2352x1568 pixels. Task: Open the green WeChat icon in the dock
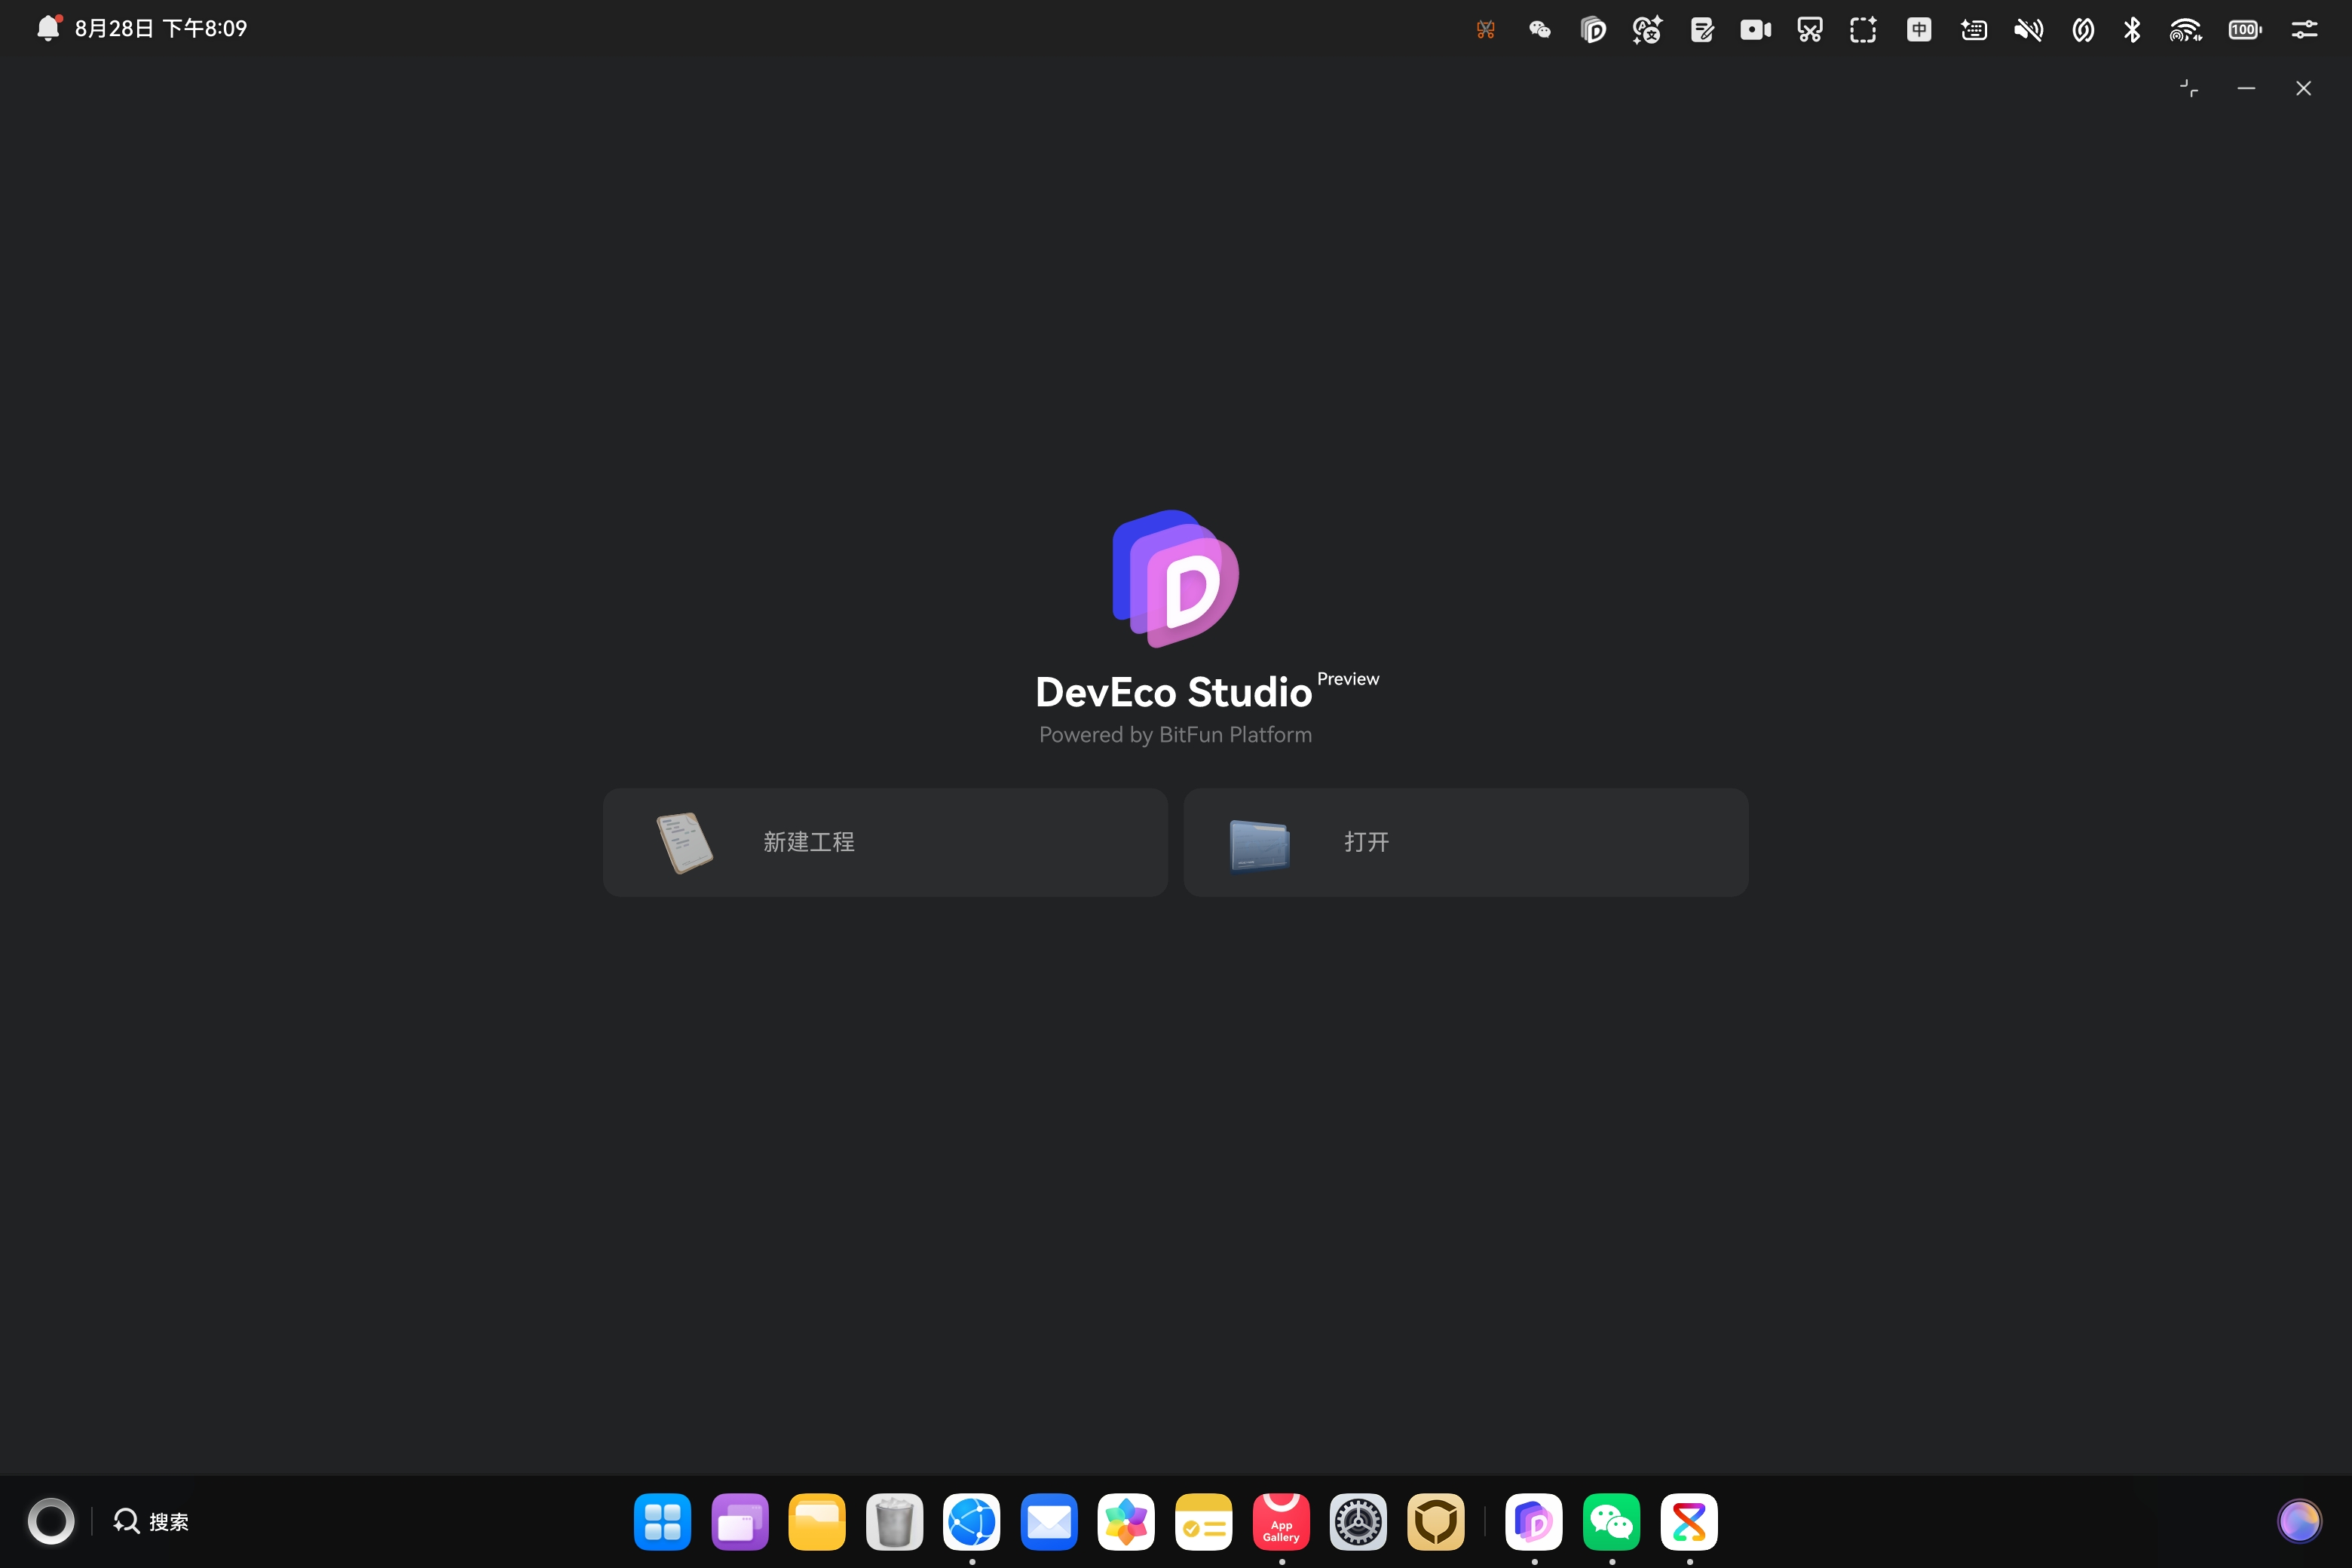[1612, 1521]
